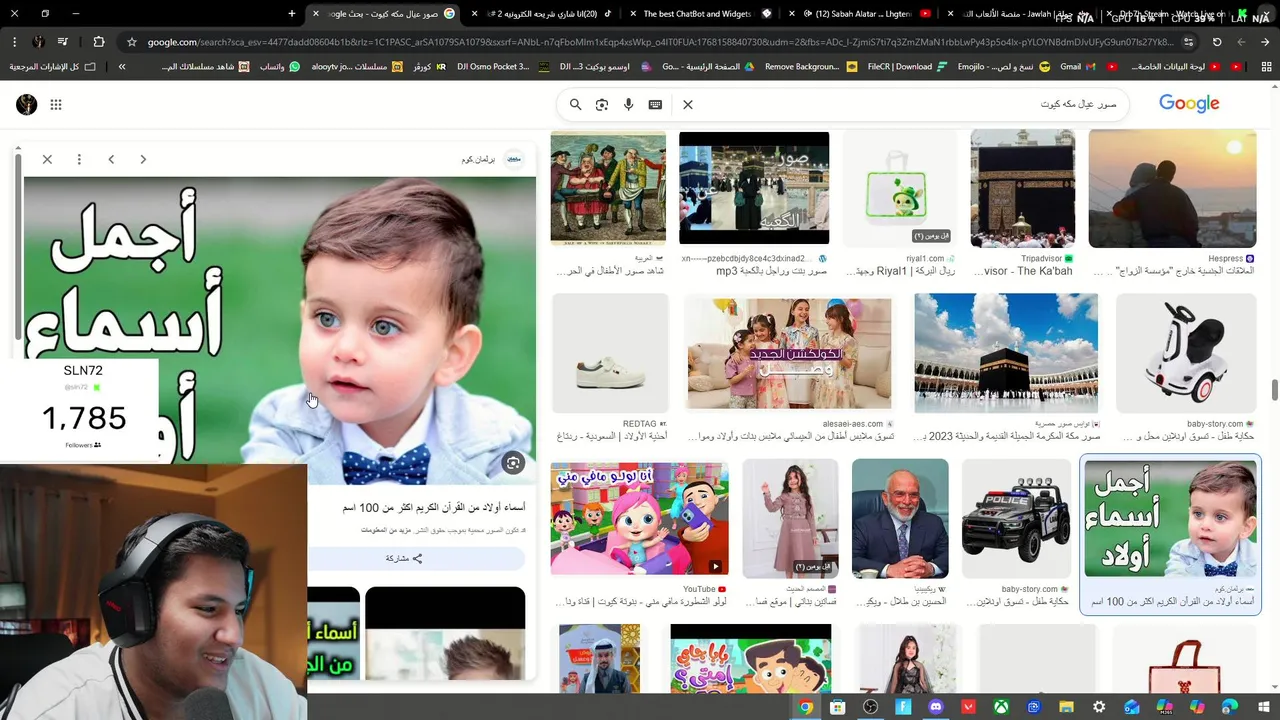
Task: Open the YouTube لولو cartoon image result
Action: 639,519
